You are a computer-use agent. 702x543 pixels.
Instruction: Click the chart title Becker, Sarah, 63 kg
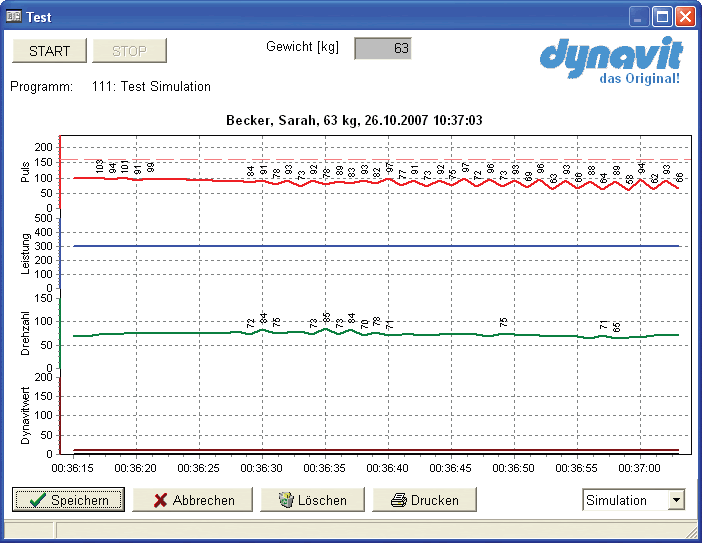click(354, 120)
